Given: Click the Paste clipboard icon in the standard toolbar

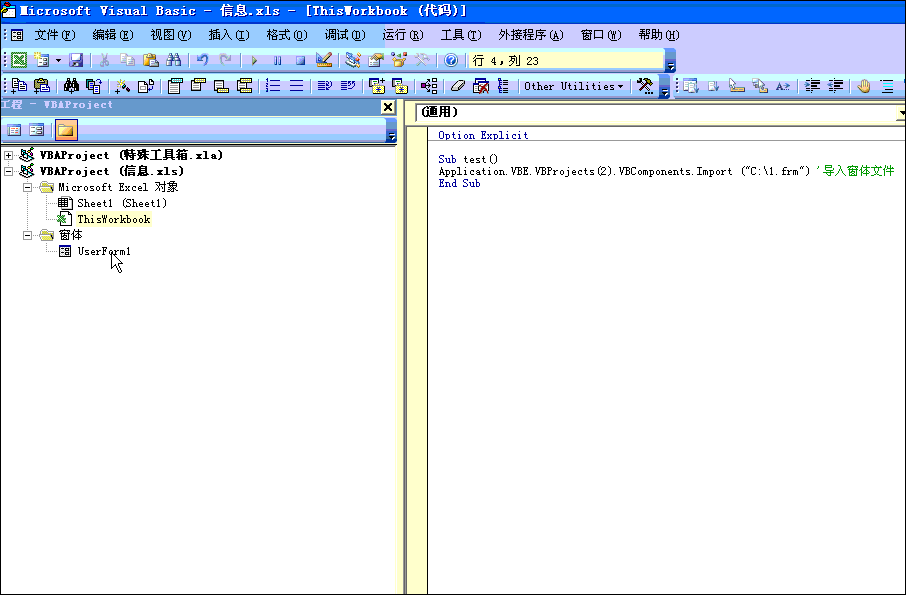Looking at the screenshot, I should (x=150, y=60).
